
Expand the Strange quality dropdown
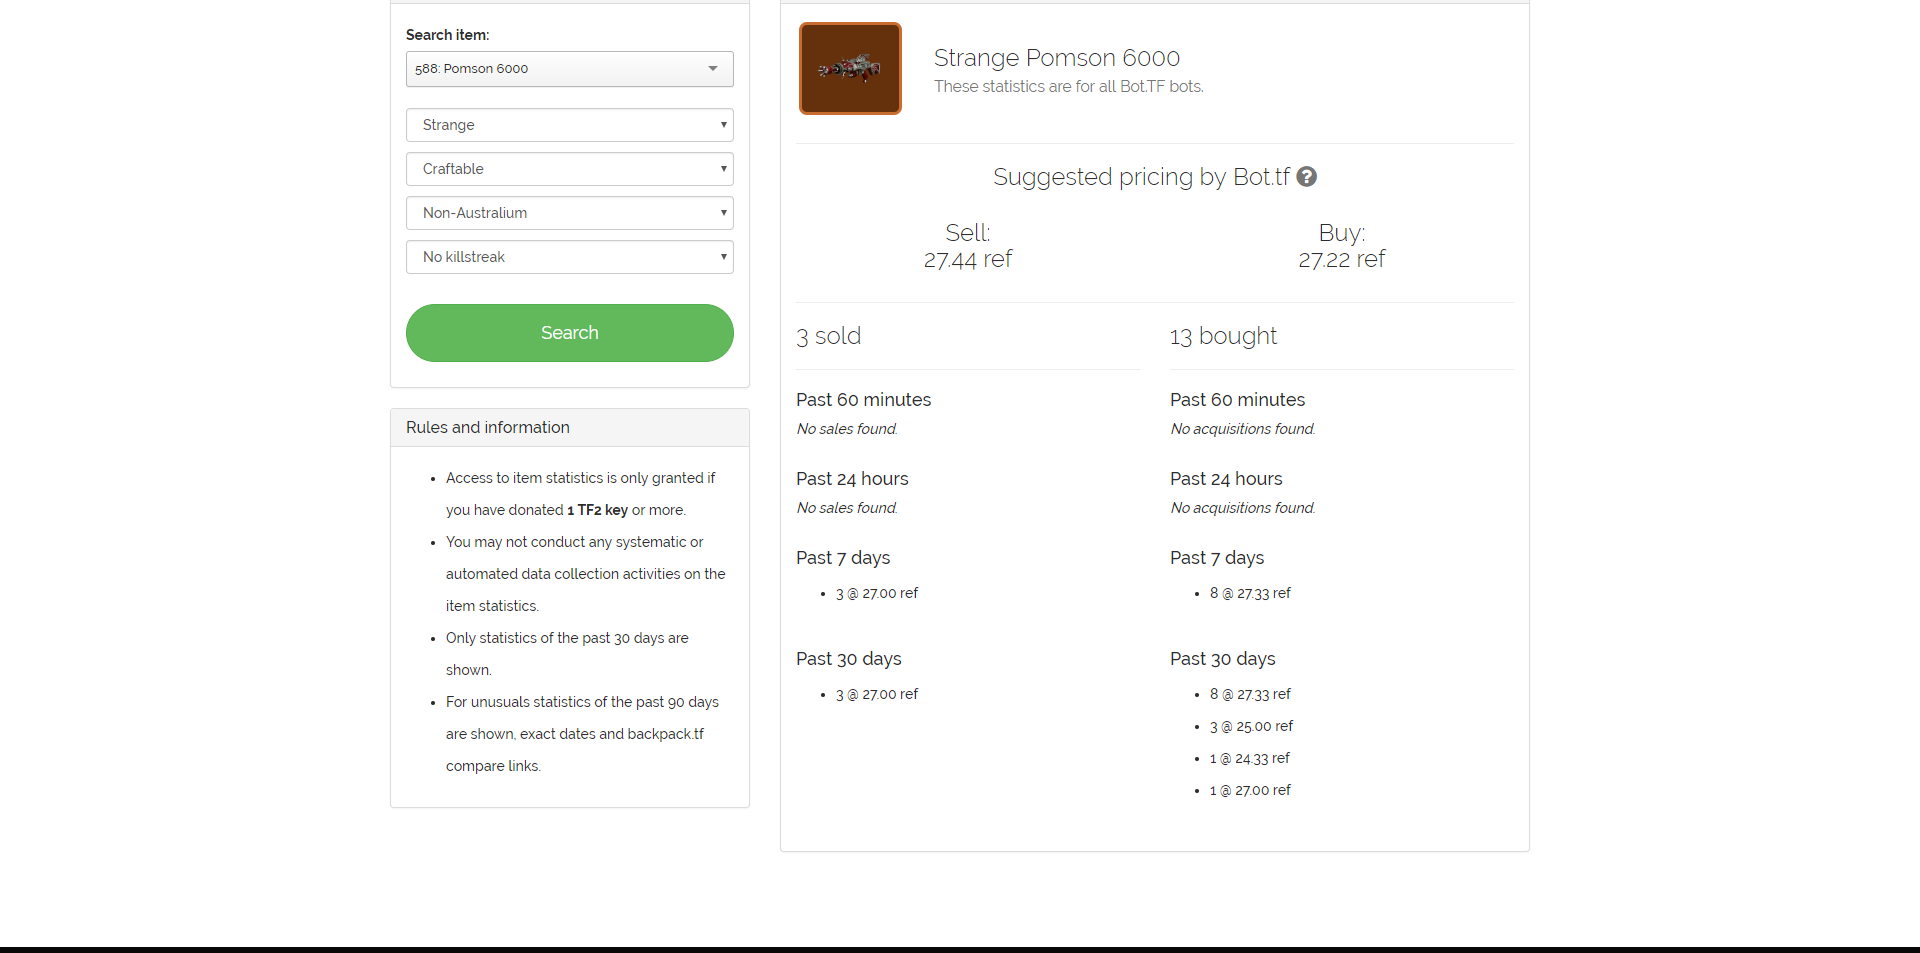(570, 125)
